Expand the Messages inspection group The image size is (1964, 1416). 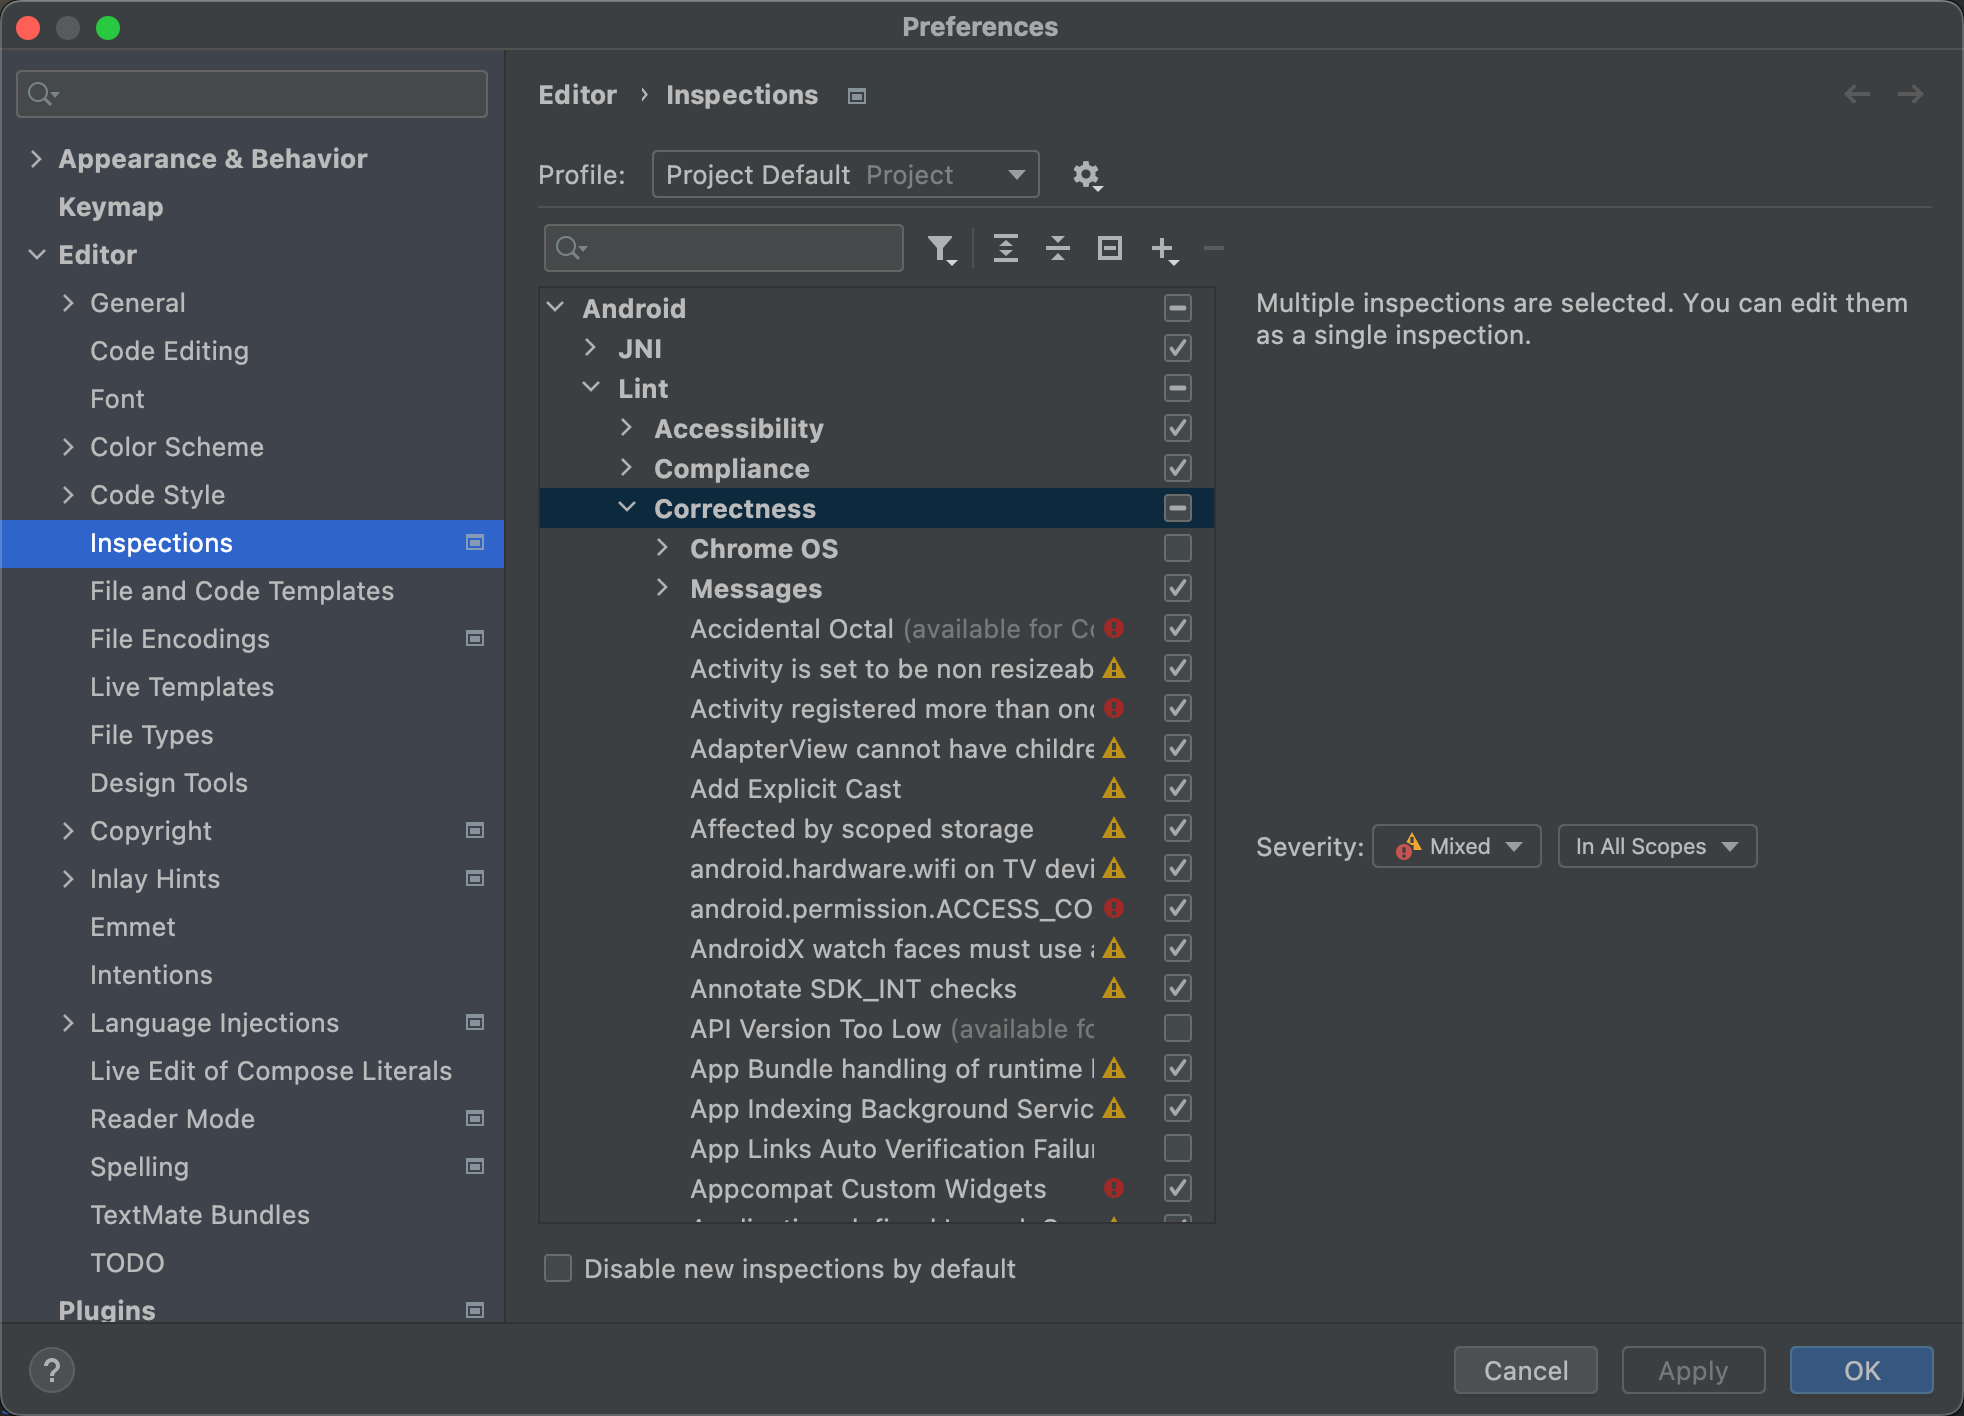tap(662, 588)
